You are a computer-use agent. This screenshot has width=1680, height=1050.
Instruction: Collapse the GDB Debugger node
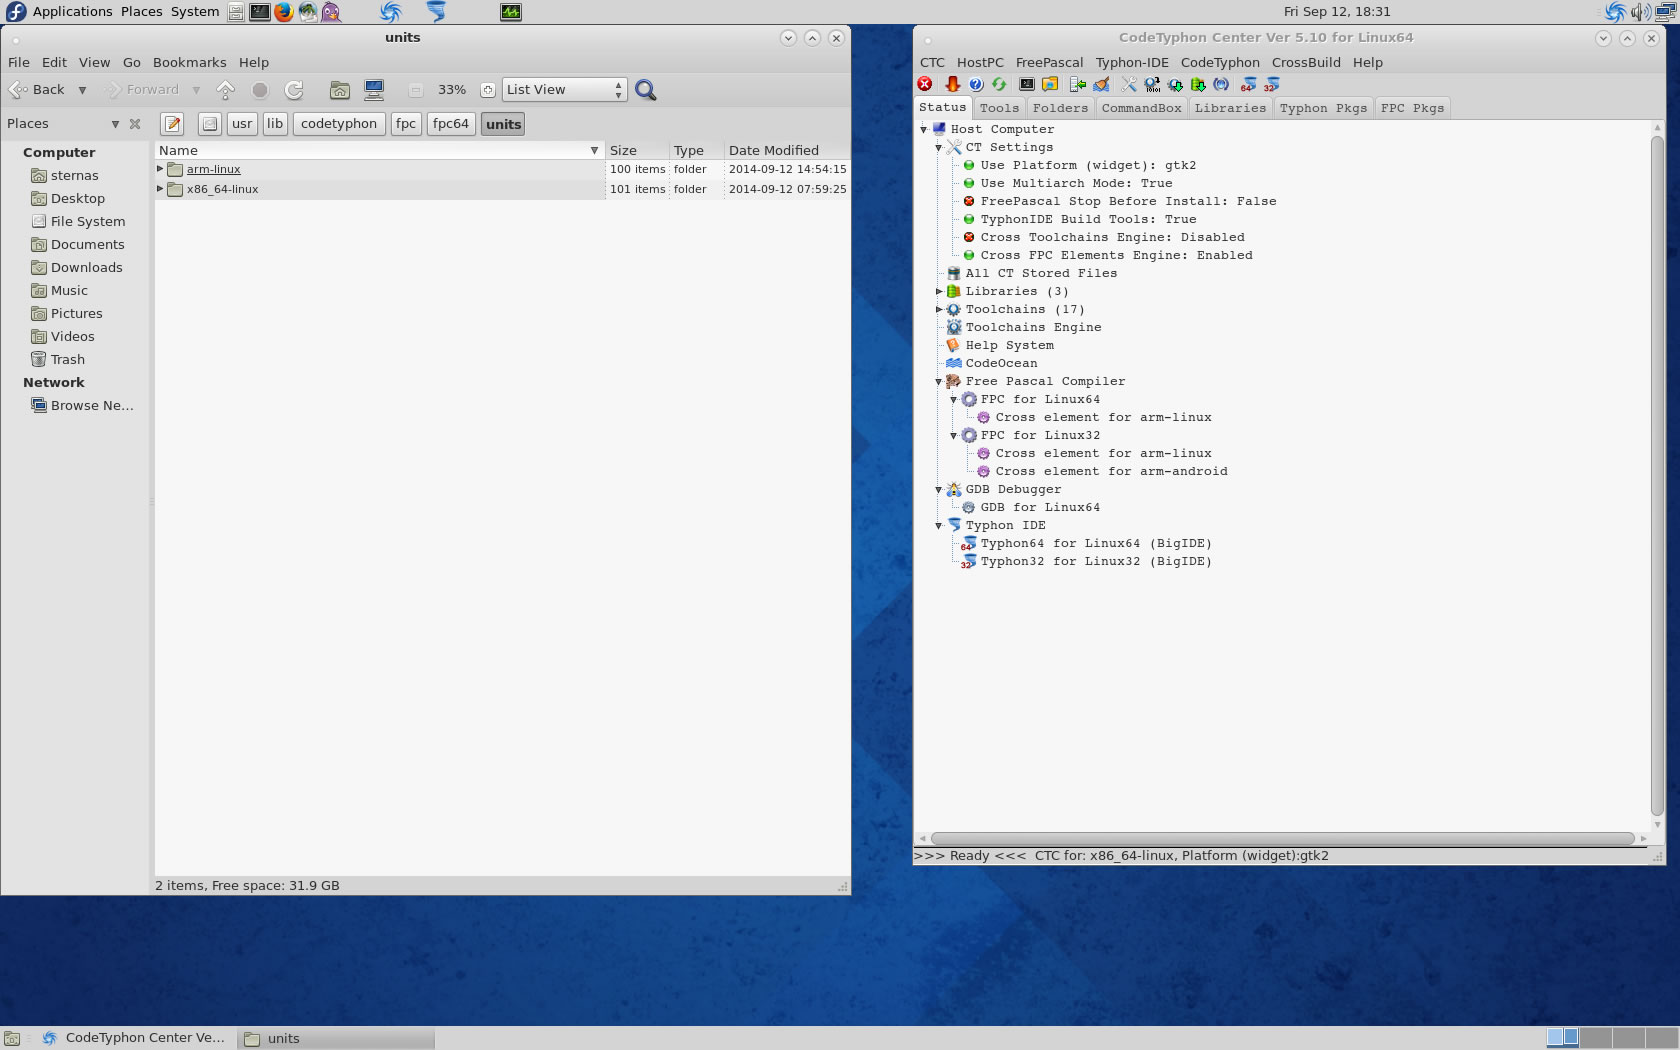tap(939, 489)
